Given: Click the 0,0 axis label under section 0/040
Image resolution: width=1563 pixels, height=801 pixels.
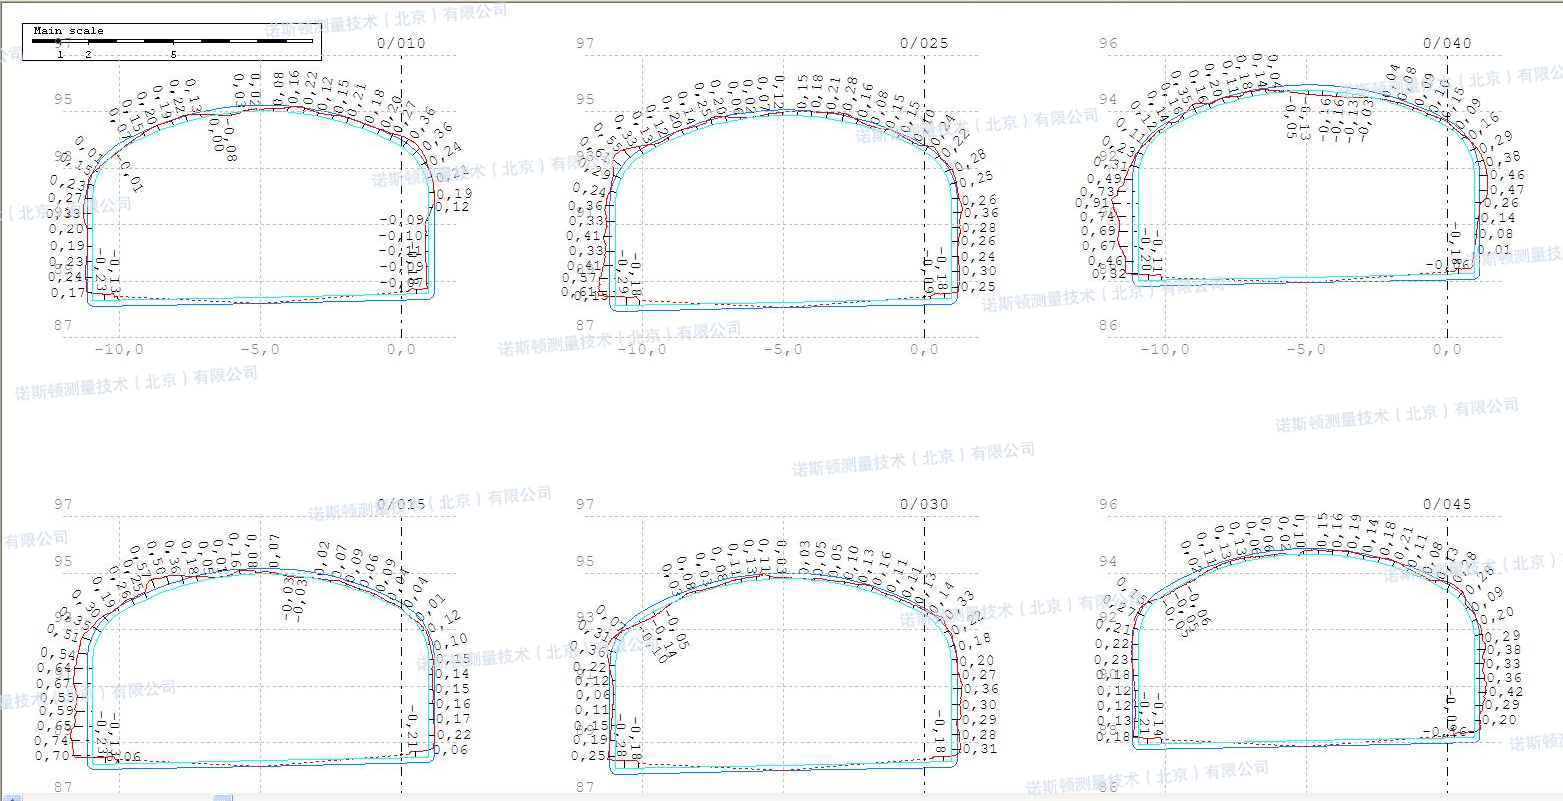Looking at the screenshot, I should [1447, 349].
